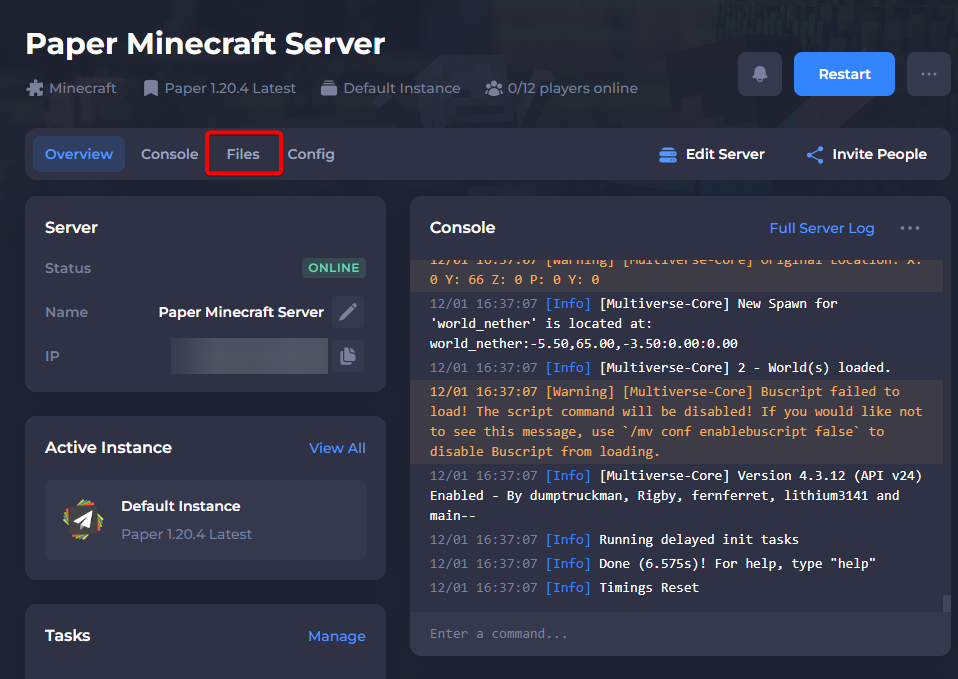The image size is (958, 679).
Task: Copy the server IP address
Action: [x=347, y=356]
